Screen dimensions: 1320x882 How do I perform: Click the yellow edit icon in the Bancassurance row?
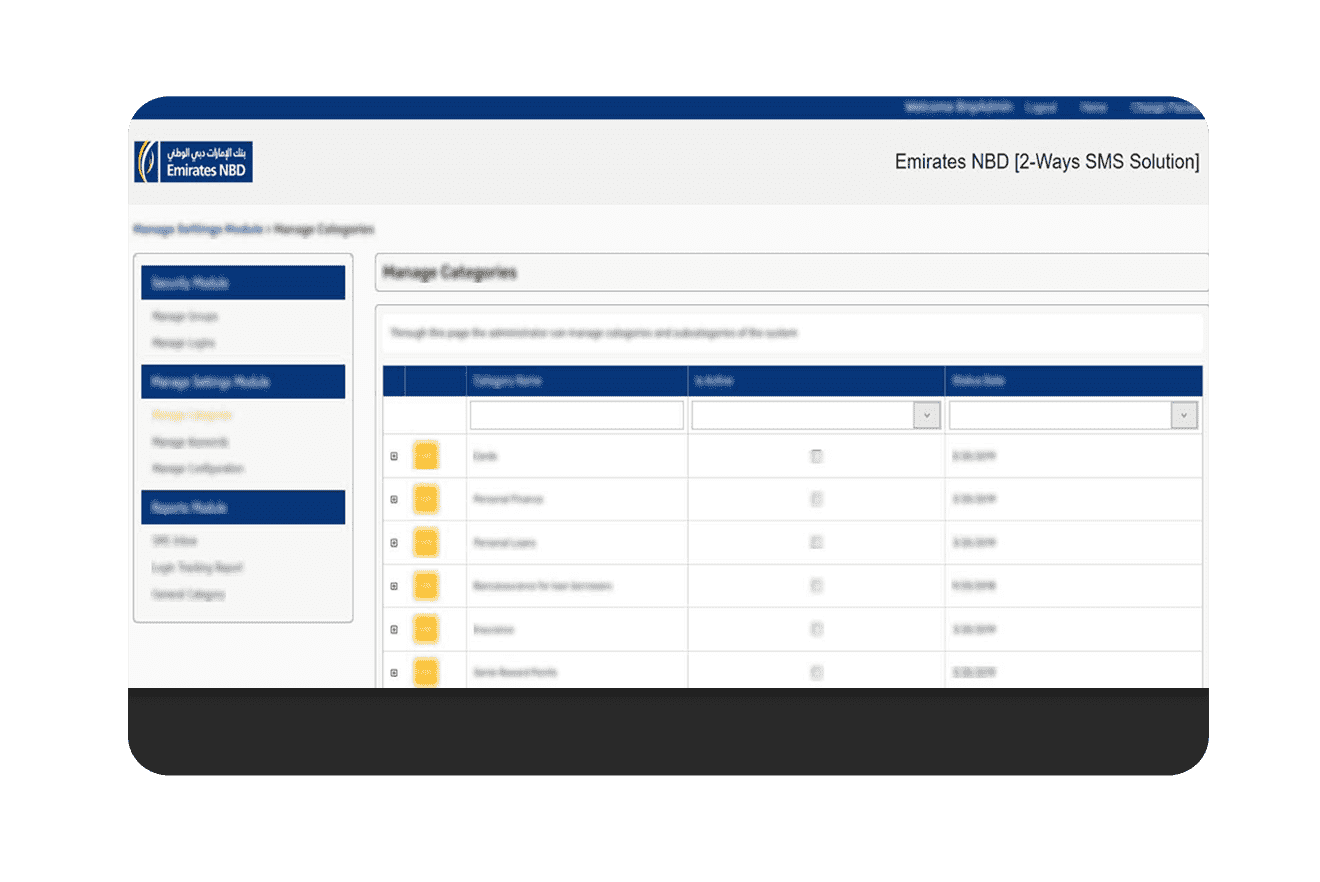click(426, 585)
